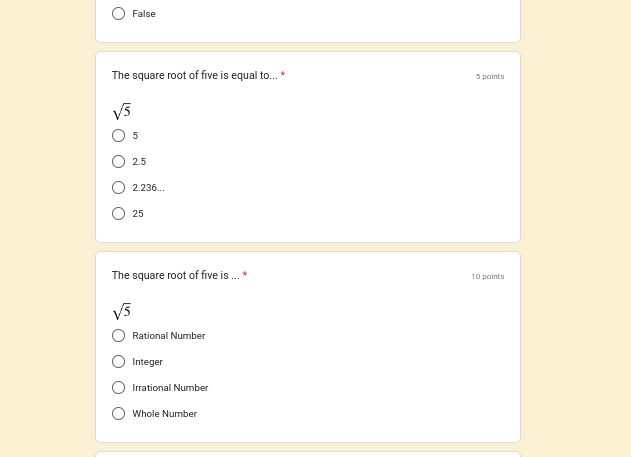Select the 'Whole Number' radio button

118,414
